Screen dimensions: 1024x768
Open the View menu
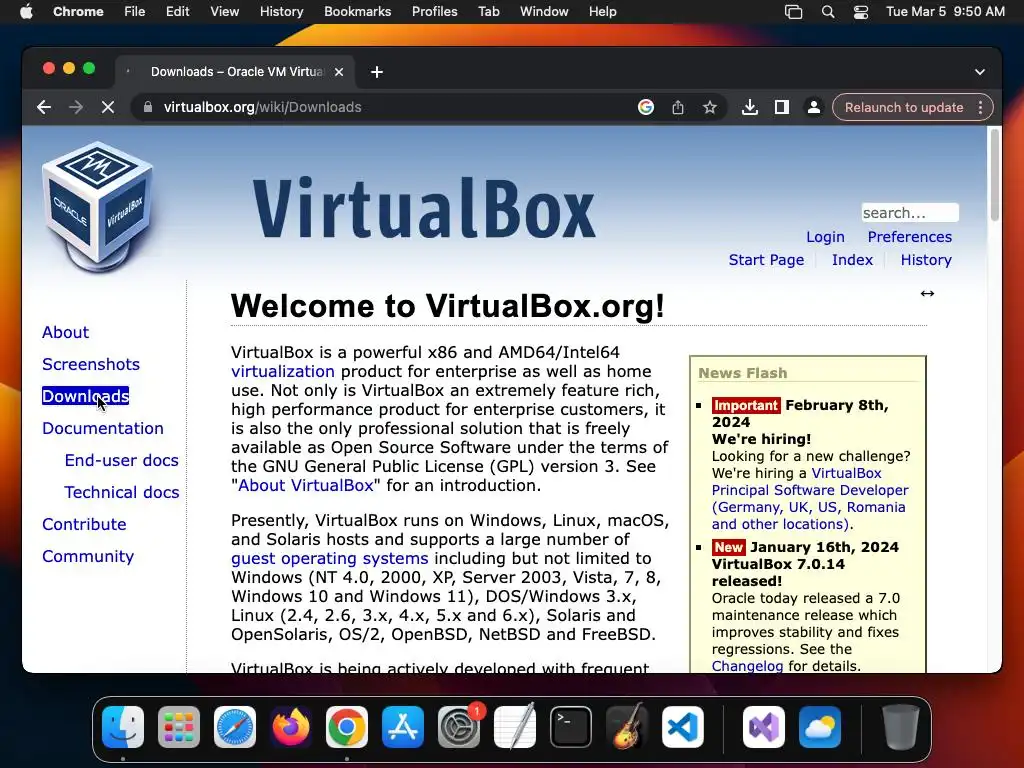pyautogui.click(x=225, y=12)
